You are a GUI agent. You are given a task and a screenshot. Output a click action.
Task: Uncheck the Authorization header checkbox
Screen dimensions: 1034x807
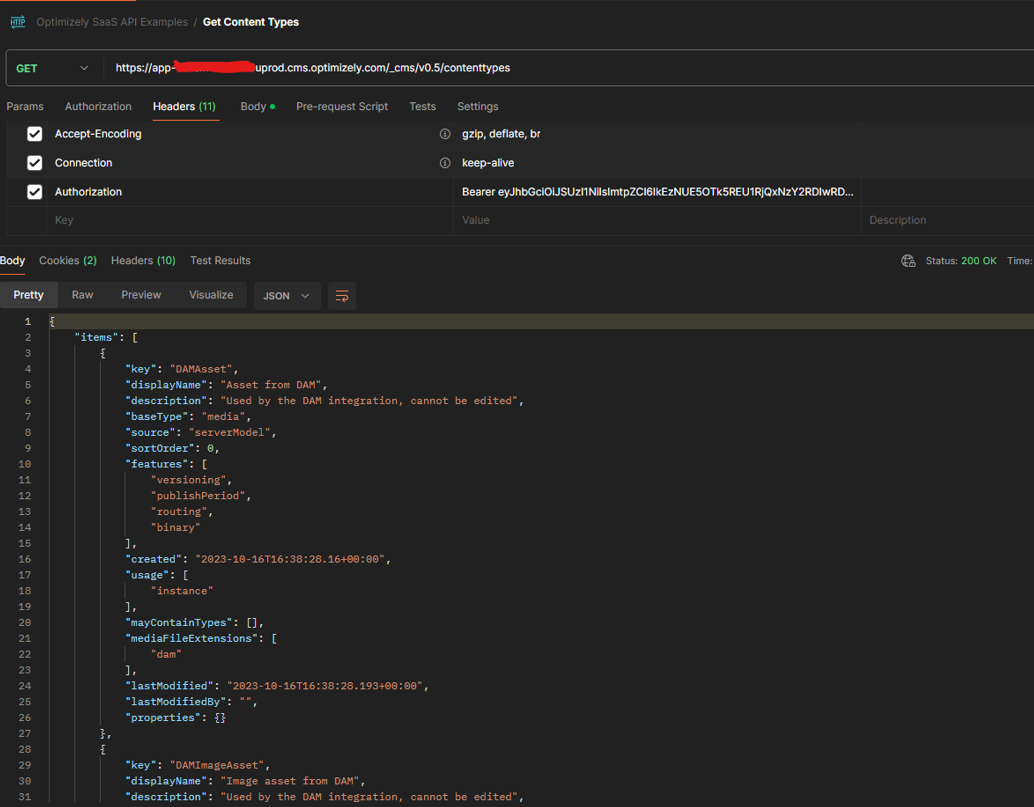click(x=35, y=192)
